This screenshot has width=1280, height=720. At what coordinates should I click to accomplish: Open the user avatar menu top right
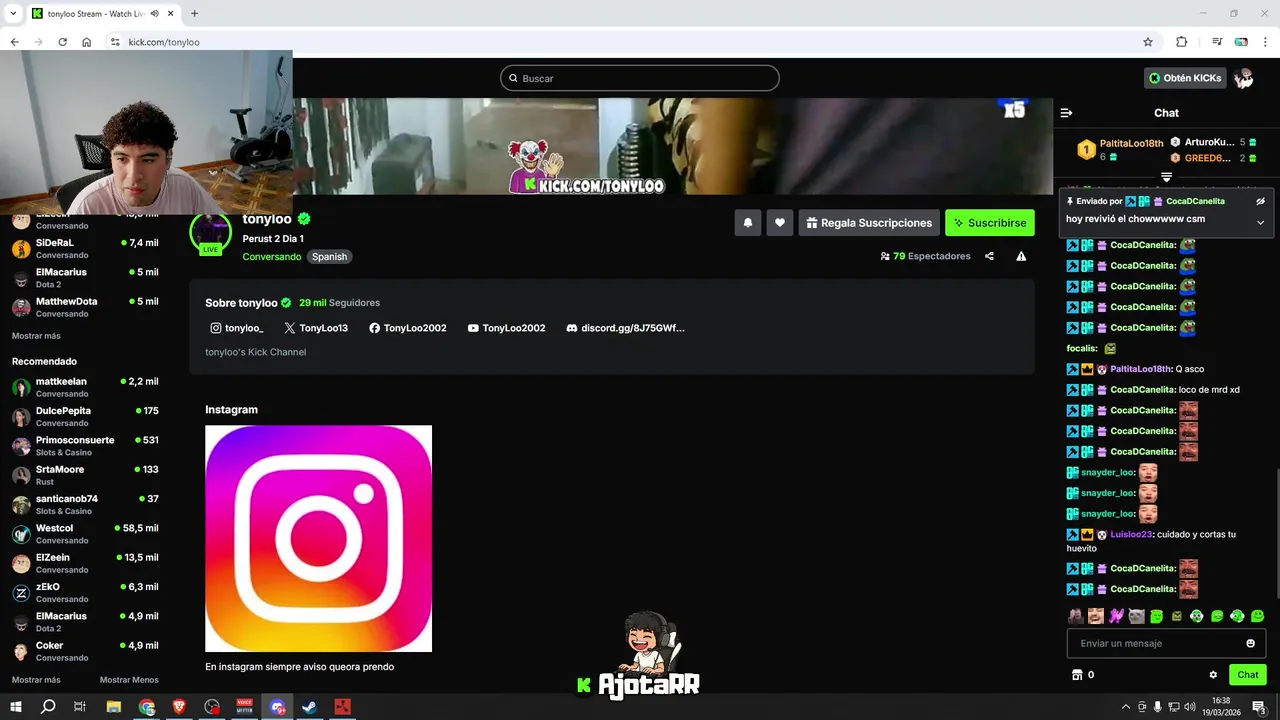coord(1244,78)
